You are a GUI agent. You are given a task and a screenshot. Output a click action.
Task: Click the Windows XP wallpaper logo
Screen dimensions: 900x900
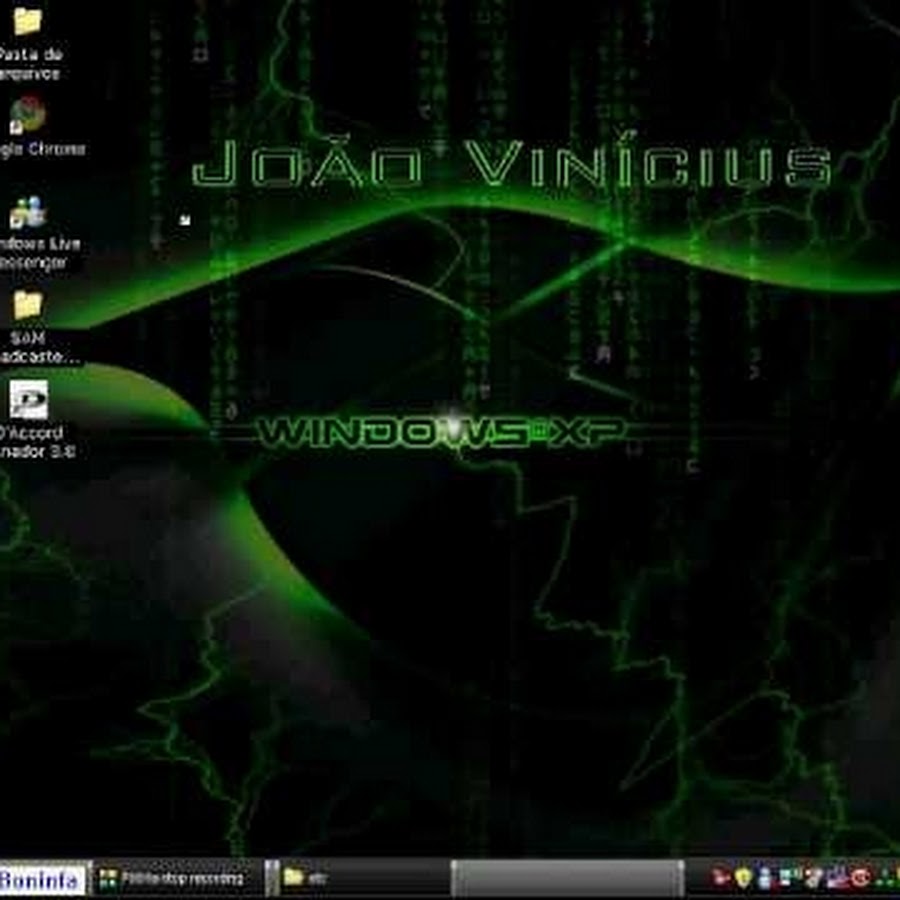[x=442, y=432]
